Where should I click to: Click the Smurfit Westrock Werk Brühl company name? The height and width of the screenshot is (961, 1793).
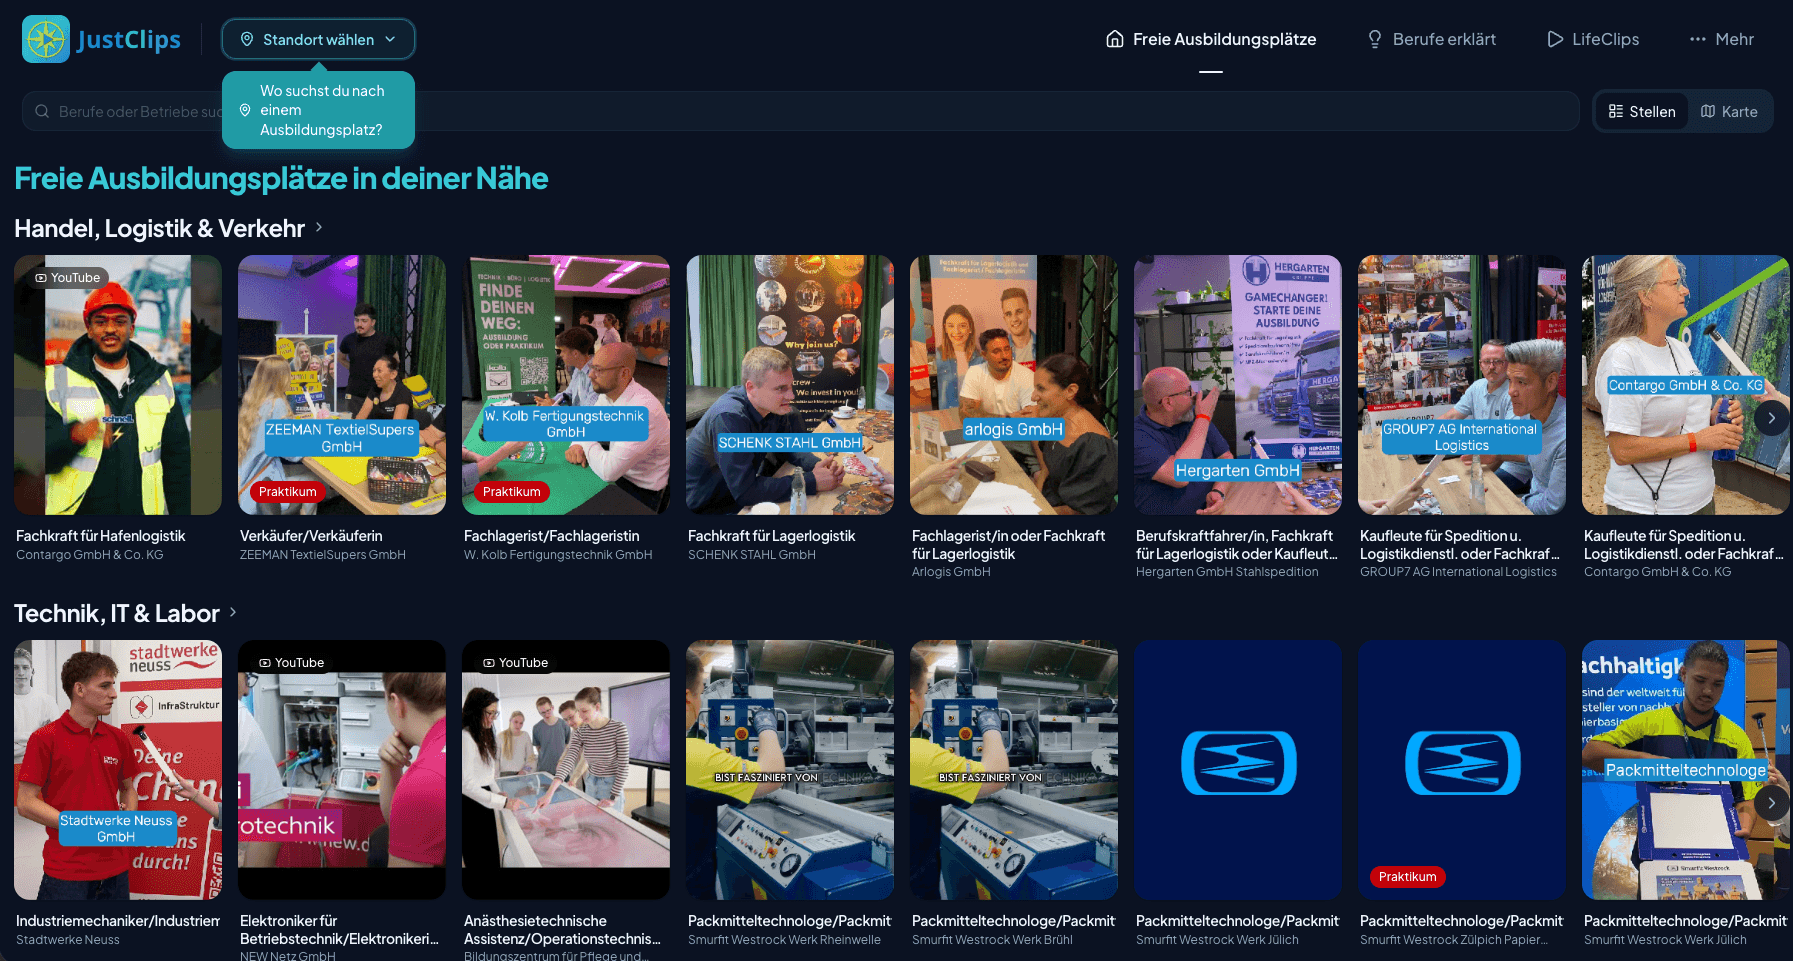click(992, 940)
